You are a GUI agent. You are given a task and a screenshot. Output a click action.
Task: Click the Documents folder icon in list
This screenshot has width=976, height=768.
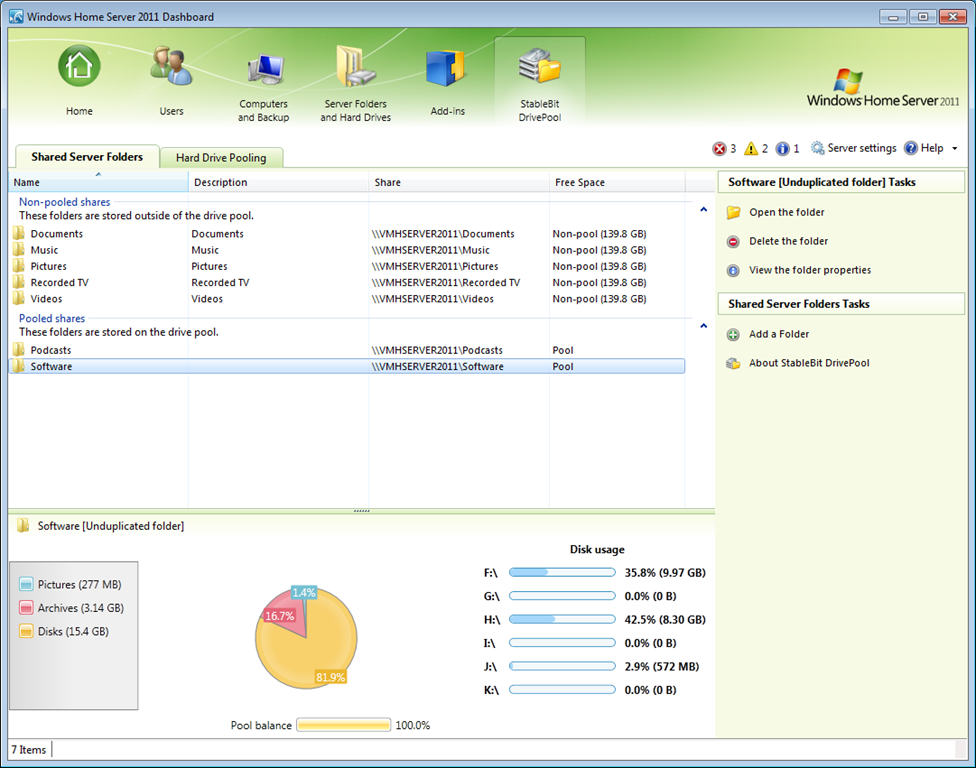coord(19,233)
